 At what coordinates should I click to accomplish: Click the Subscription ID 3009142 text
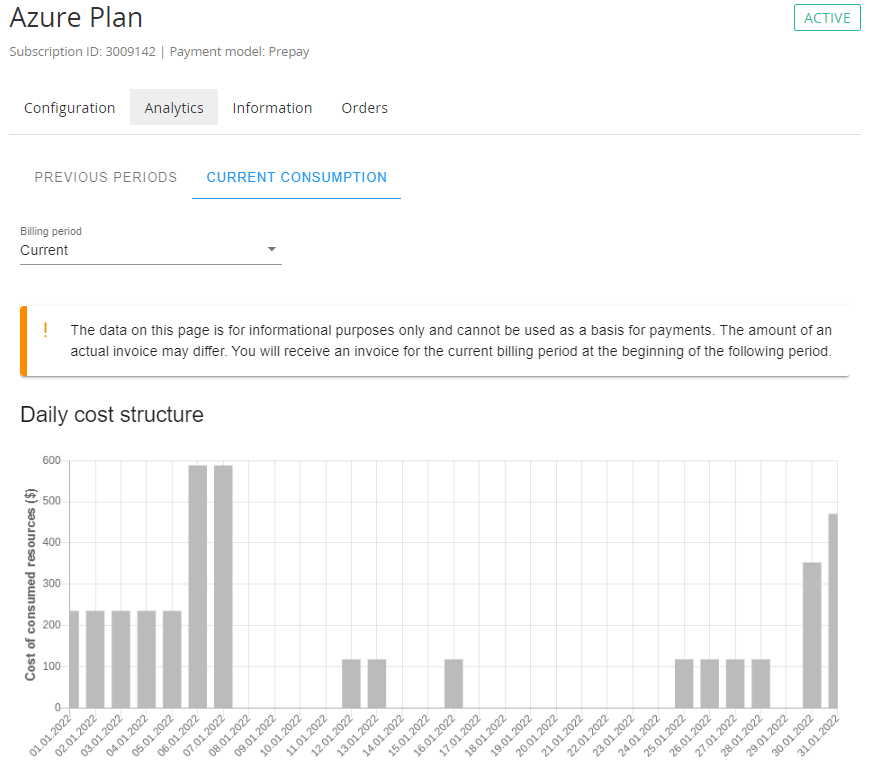tap(82, 52)
